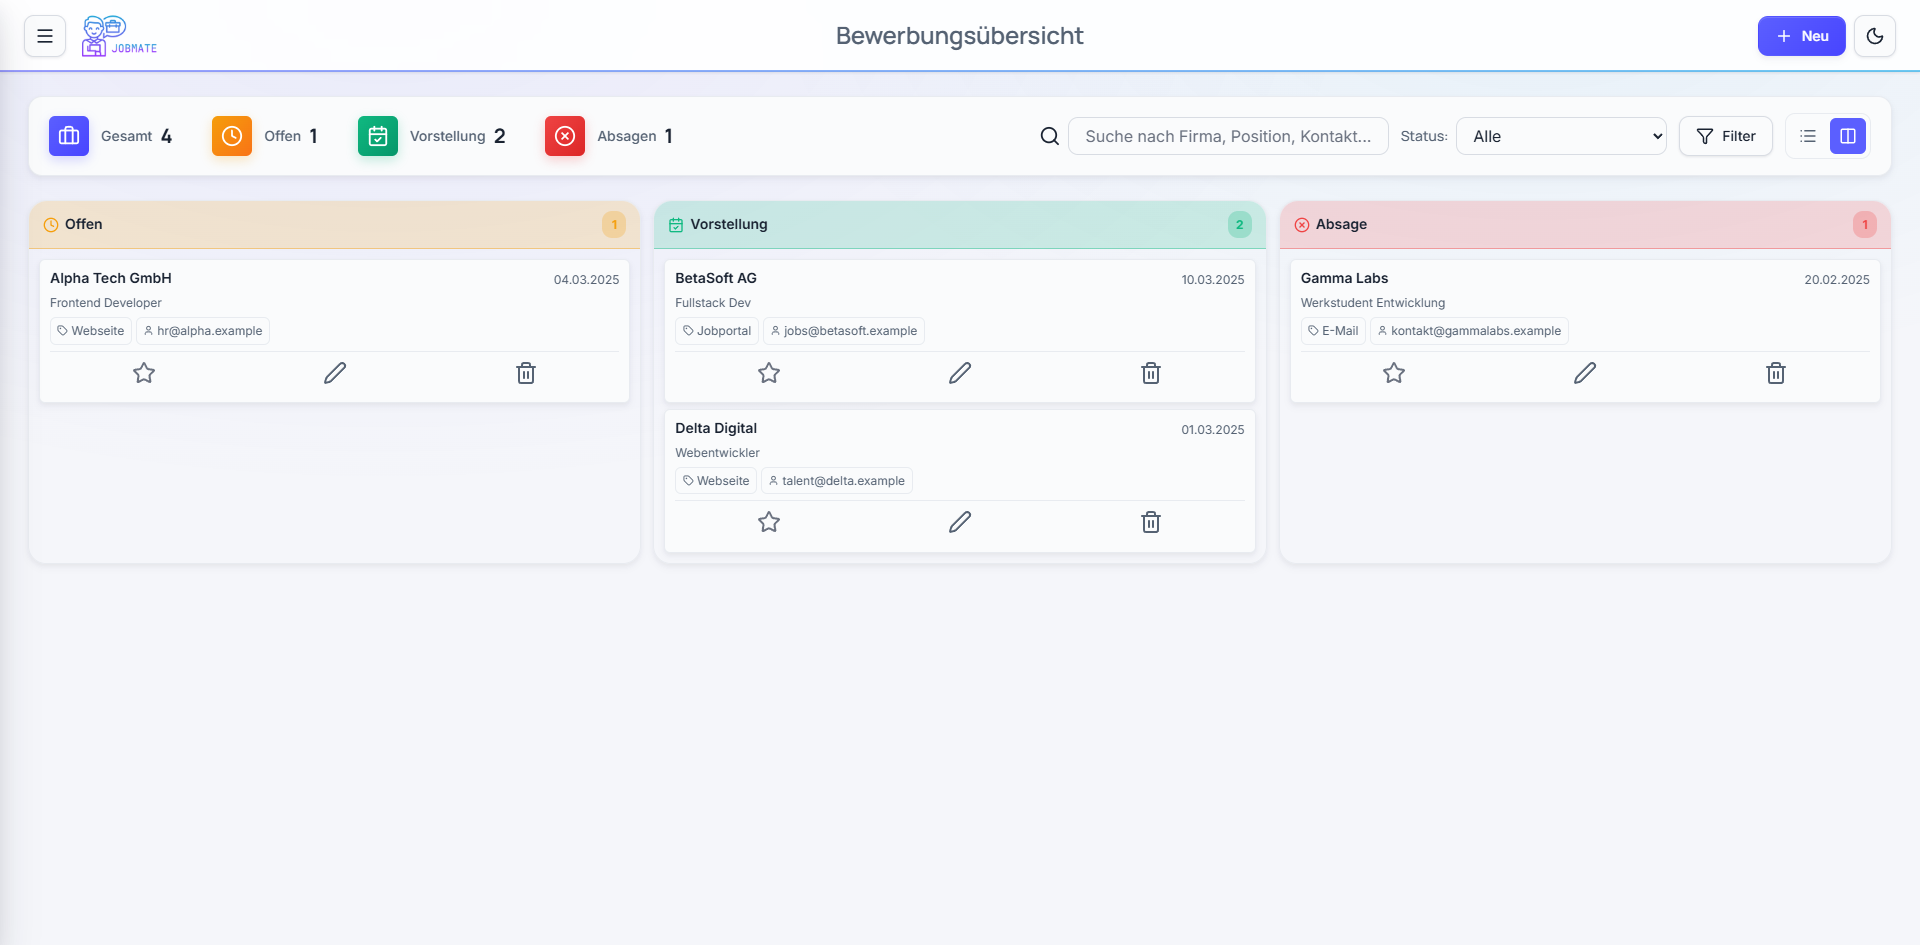The height and width of the screenshot is (945, 1920).
Task: Focus the Firma, Position search field
Action: point(1228,136)
